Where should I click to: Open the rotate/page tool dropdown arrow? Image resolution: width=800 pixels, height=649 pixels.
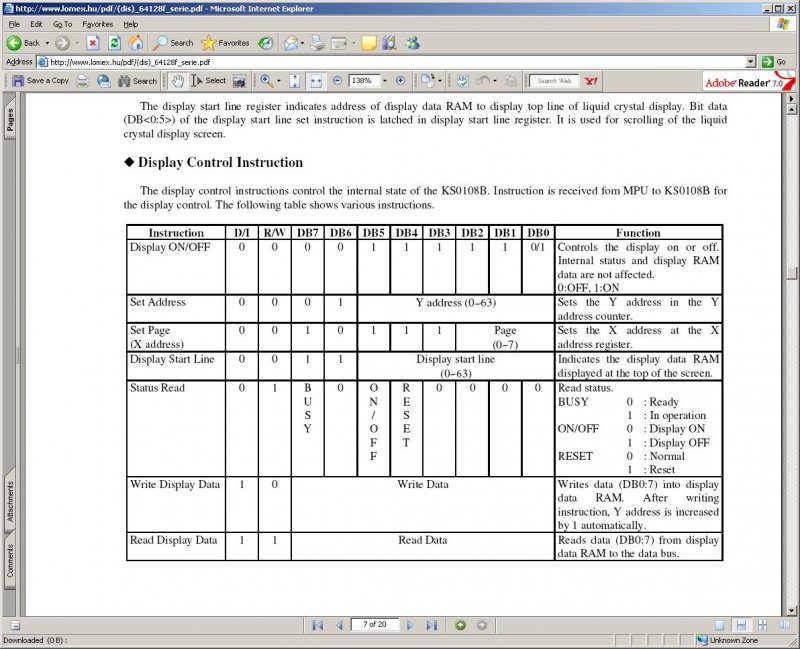click(x=440, y=81)
